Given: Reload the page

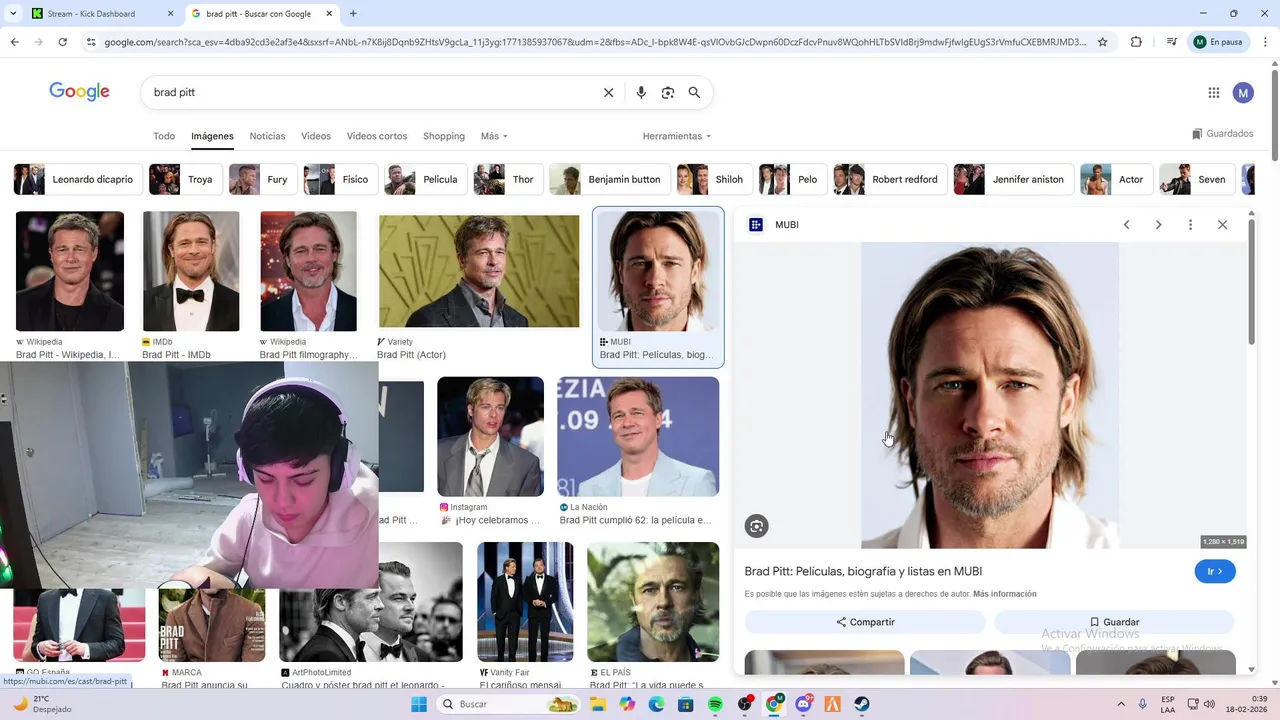Looking at the screenshot, I should 62,42.
